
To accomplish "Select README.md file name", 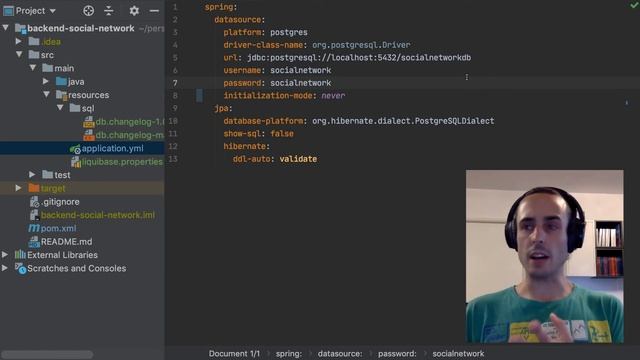I will (x=67, y=242).
